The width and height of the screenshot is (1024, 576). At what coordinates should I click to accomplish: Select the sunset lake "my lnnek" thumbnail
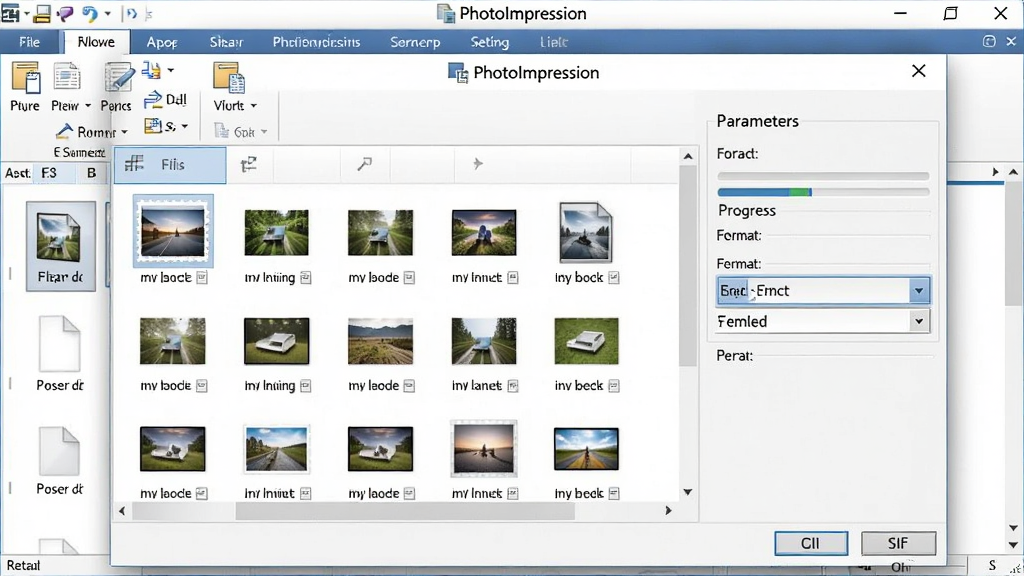484,449
